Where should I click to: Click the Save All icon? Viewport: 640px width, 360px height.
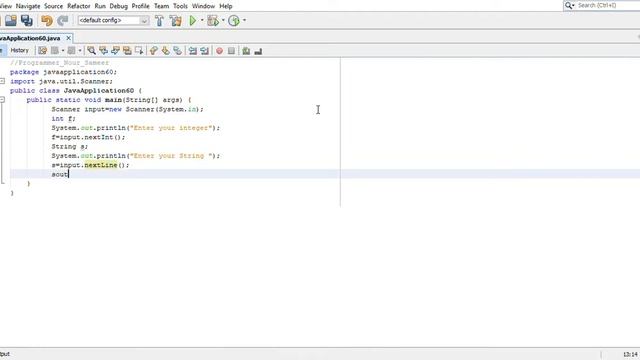27,20
